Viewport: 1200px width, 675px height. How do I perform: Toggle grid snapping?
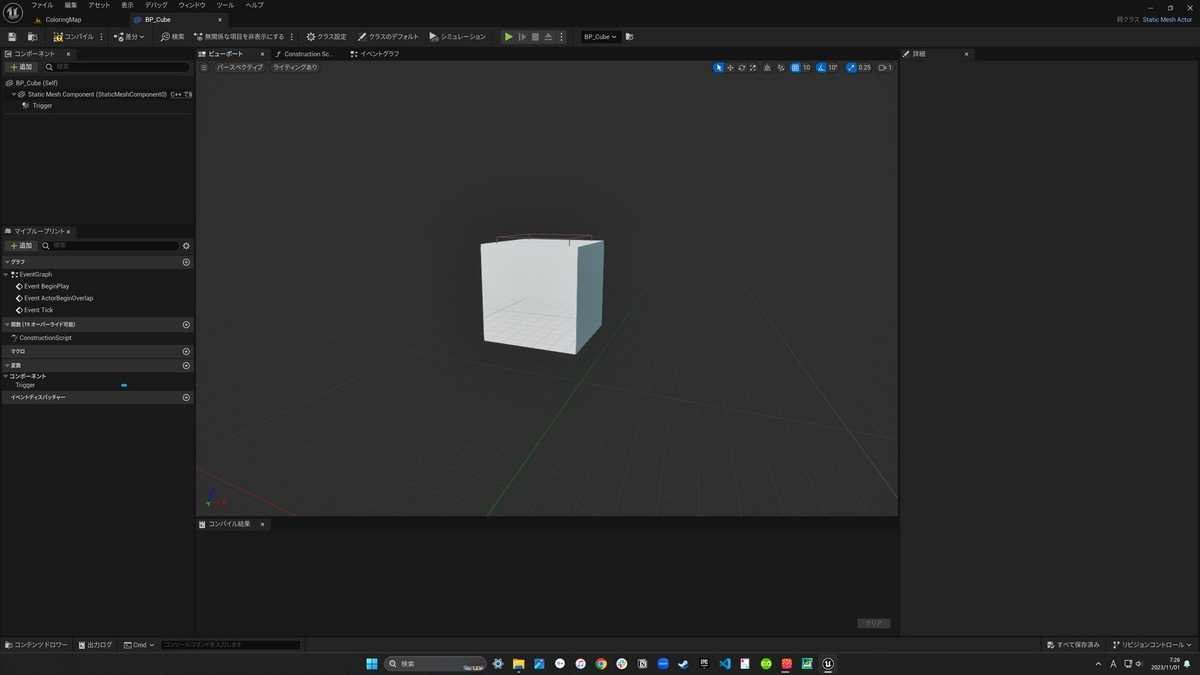pos(795,67)
